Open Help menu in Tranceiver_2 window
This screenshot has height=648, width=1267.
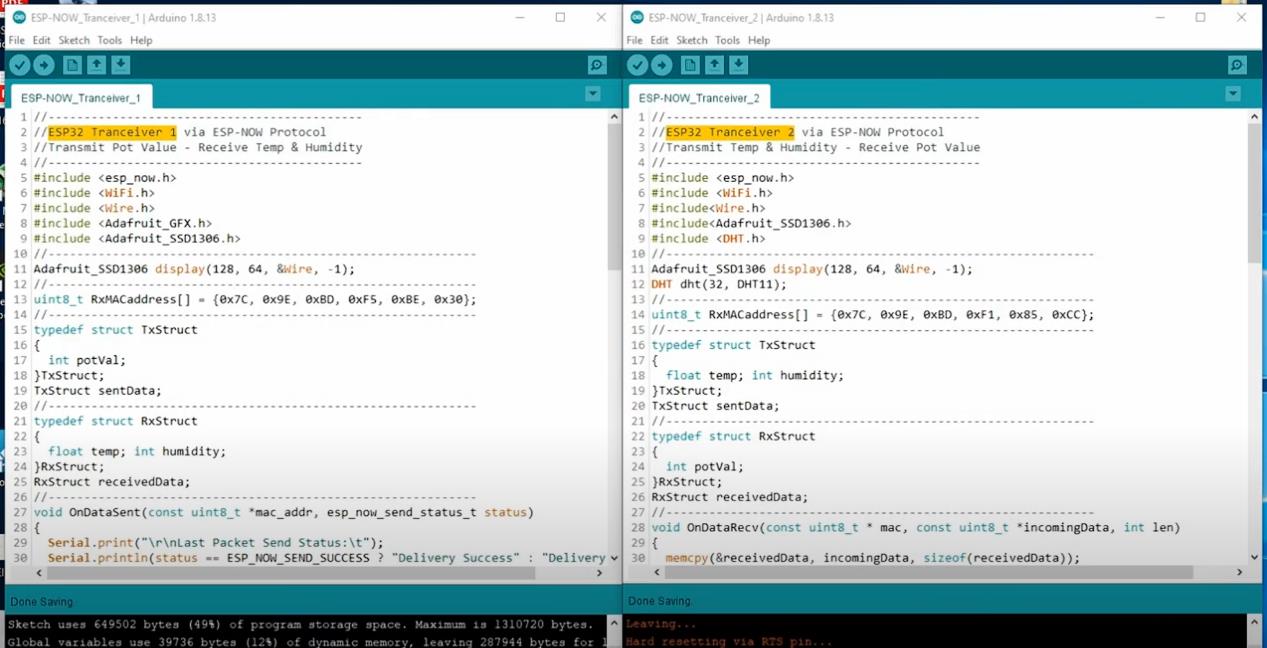click(x=759, y=40)
